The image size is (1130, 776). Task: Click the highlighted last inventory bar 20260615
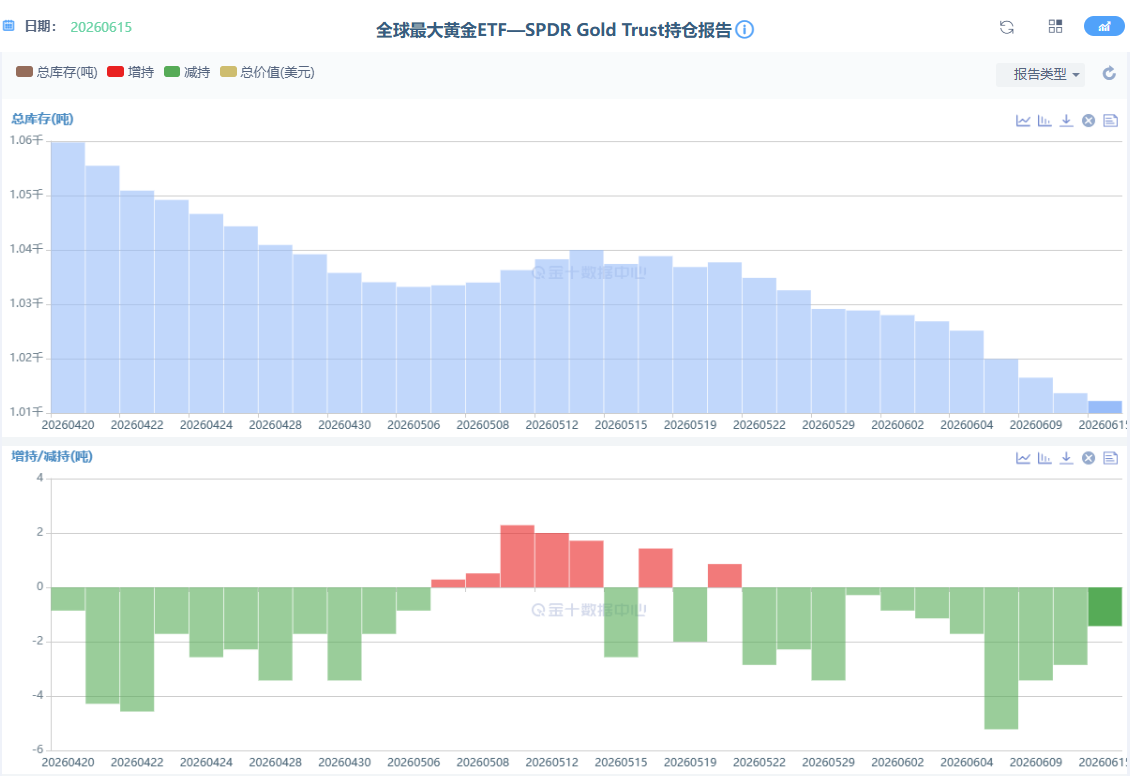pyautogui.click(x=1105, y=407)
